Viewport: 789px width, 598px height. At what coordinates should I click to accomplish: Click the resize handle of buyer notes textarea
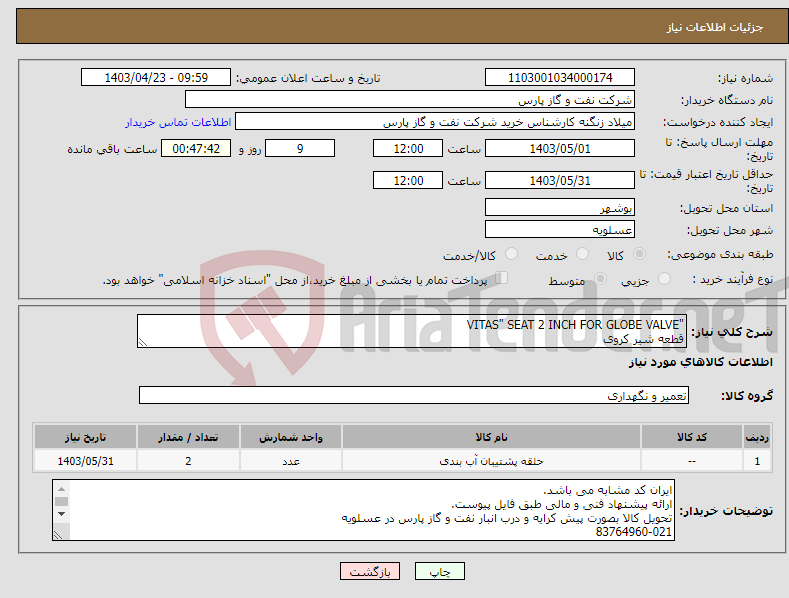coord(58,535)
